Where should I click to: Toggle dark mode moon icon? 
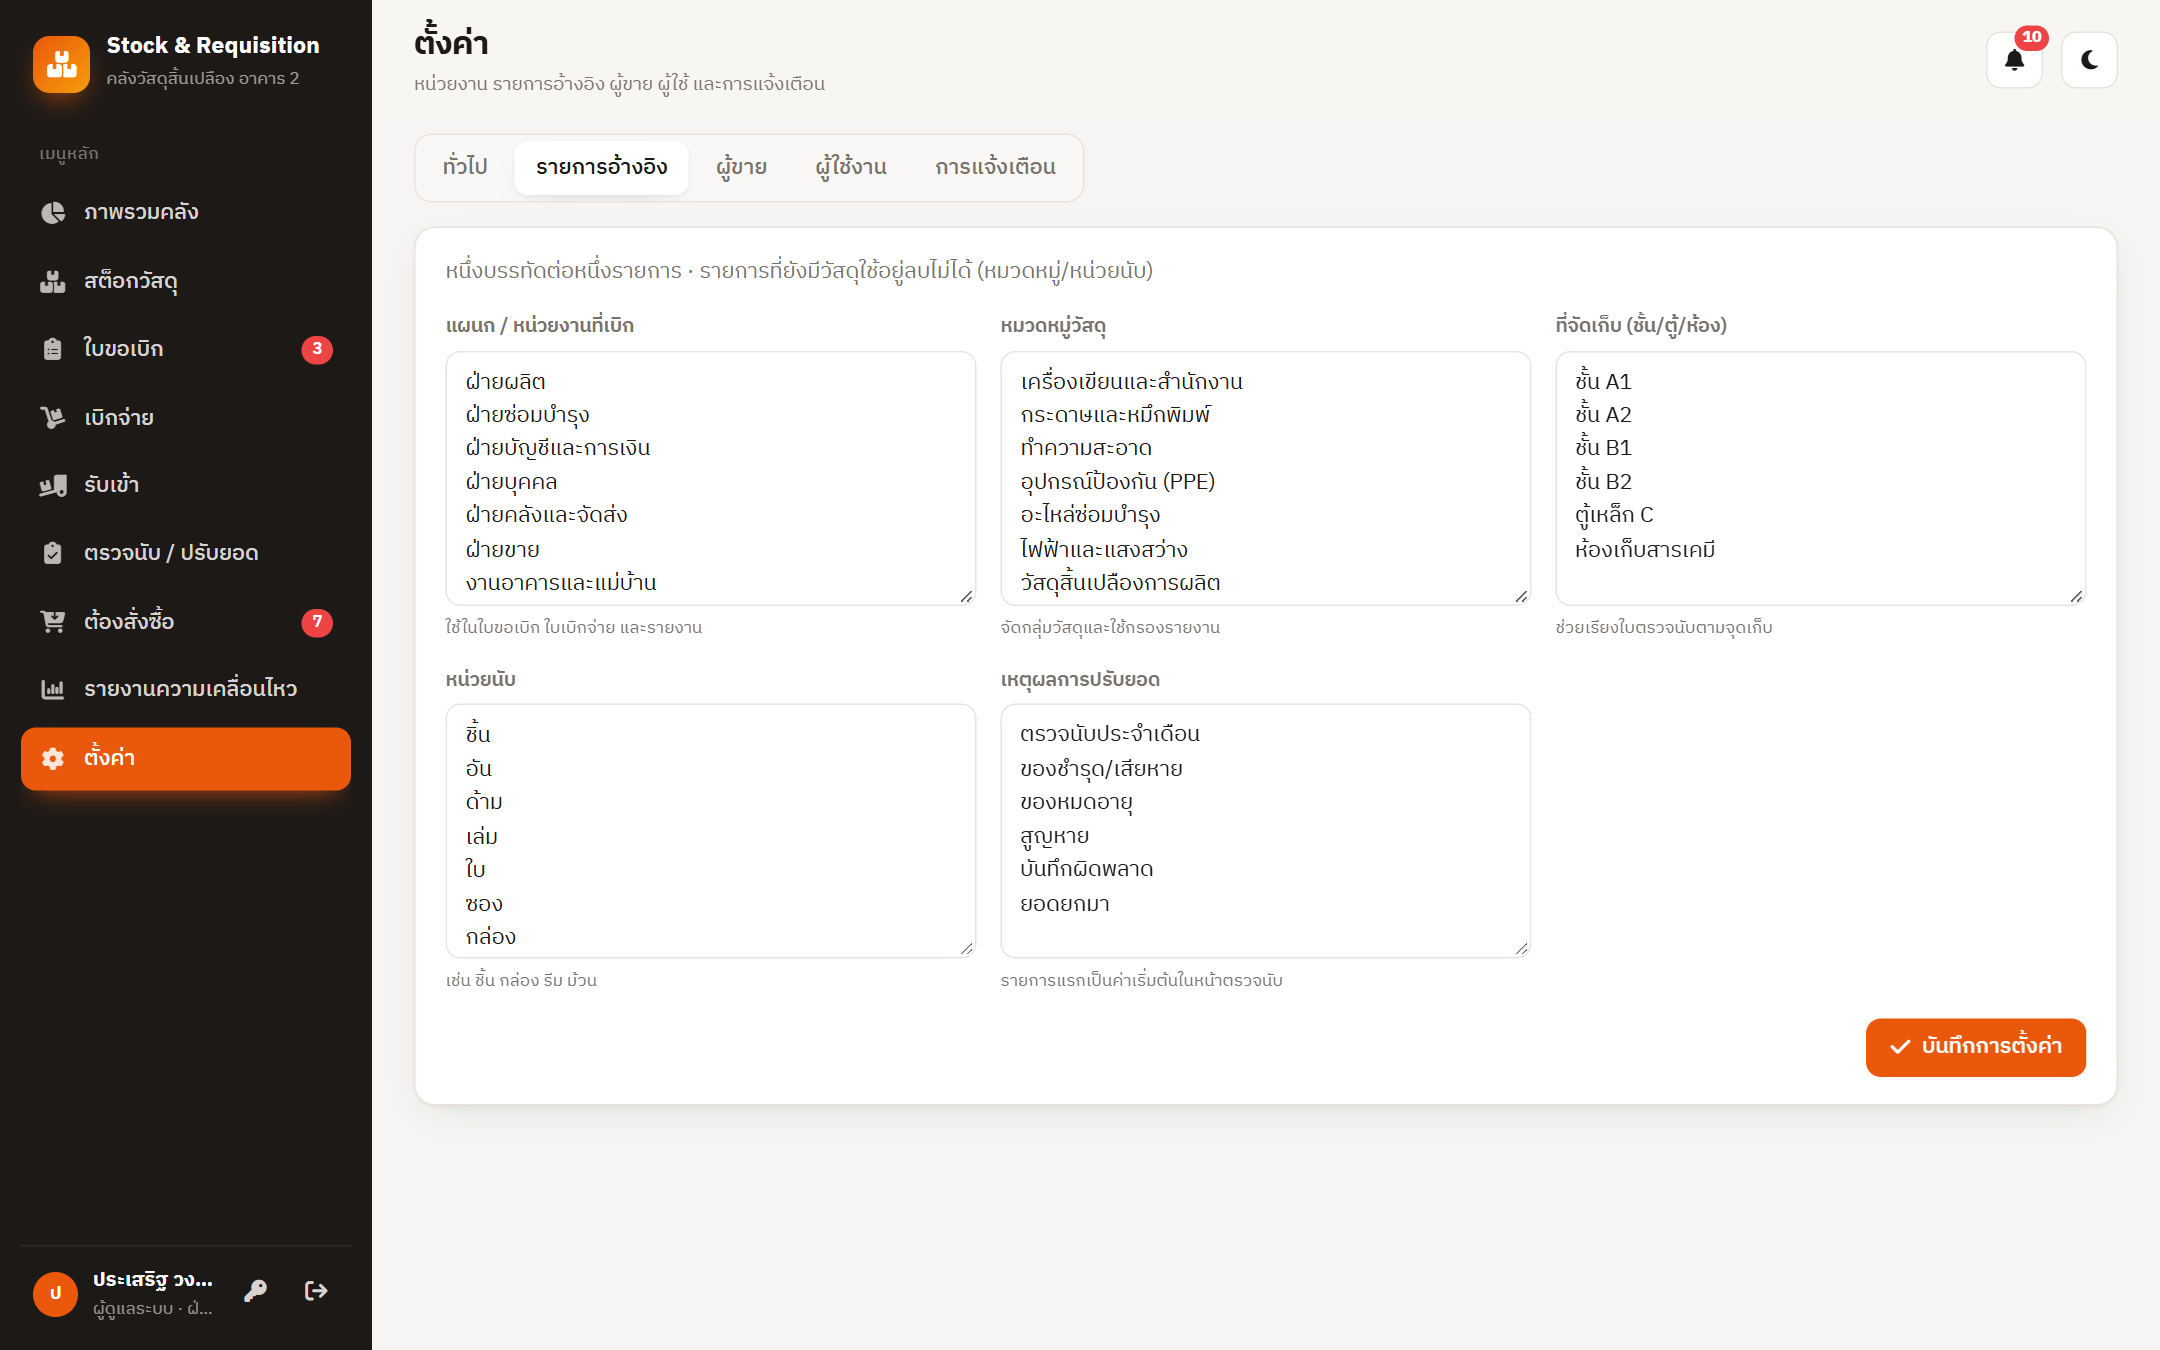[2089, 60]
